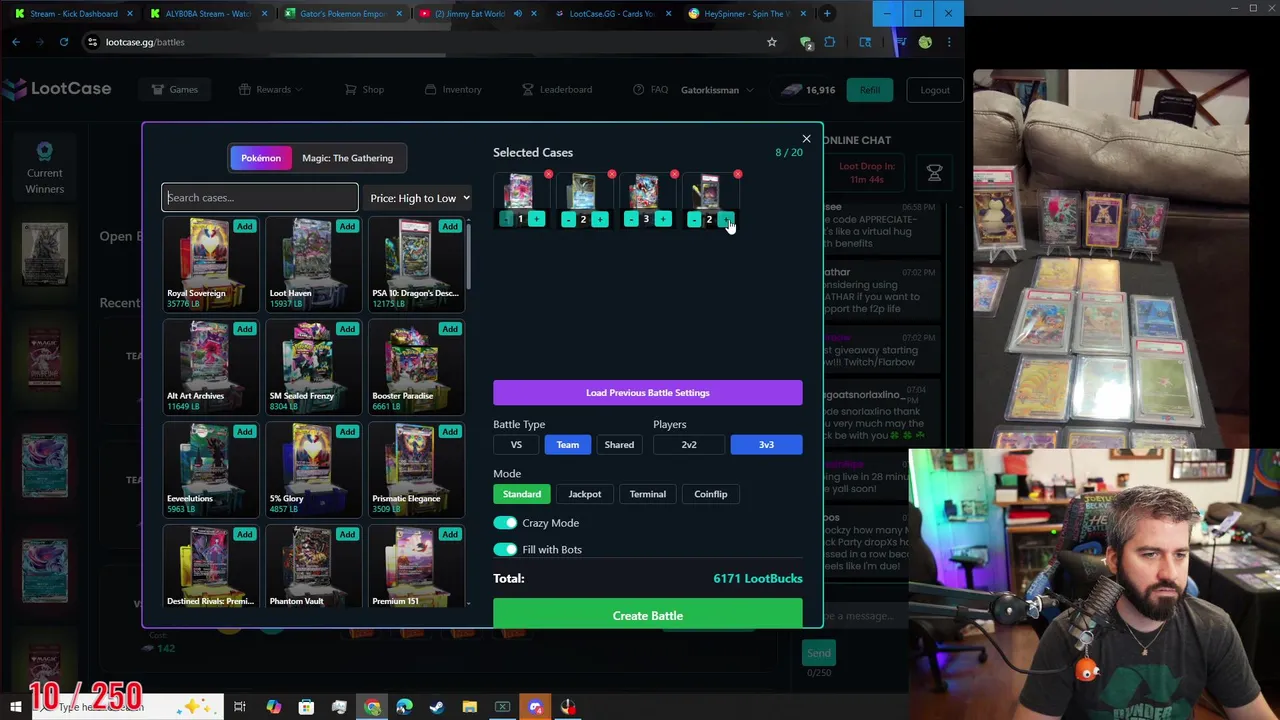
Task: Add the 5% Glory case
Action: coord(347,432)
